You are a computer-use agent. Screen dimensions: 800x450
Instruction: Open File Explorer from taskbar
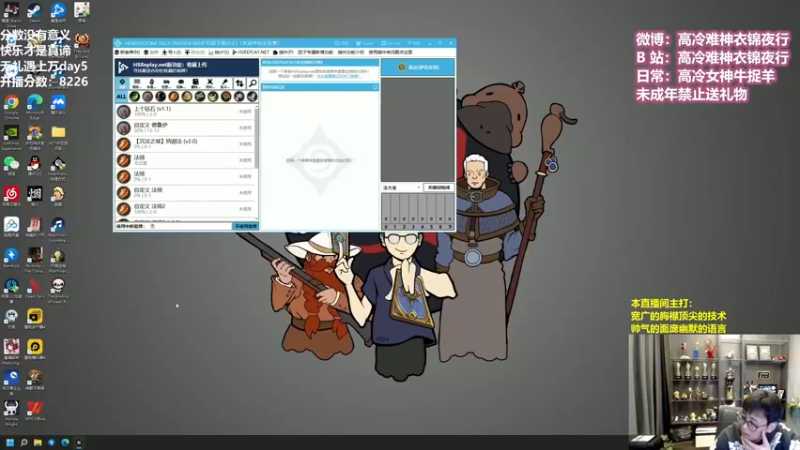[x=38, y=442]
